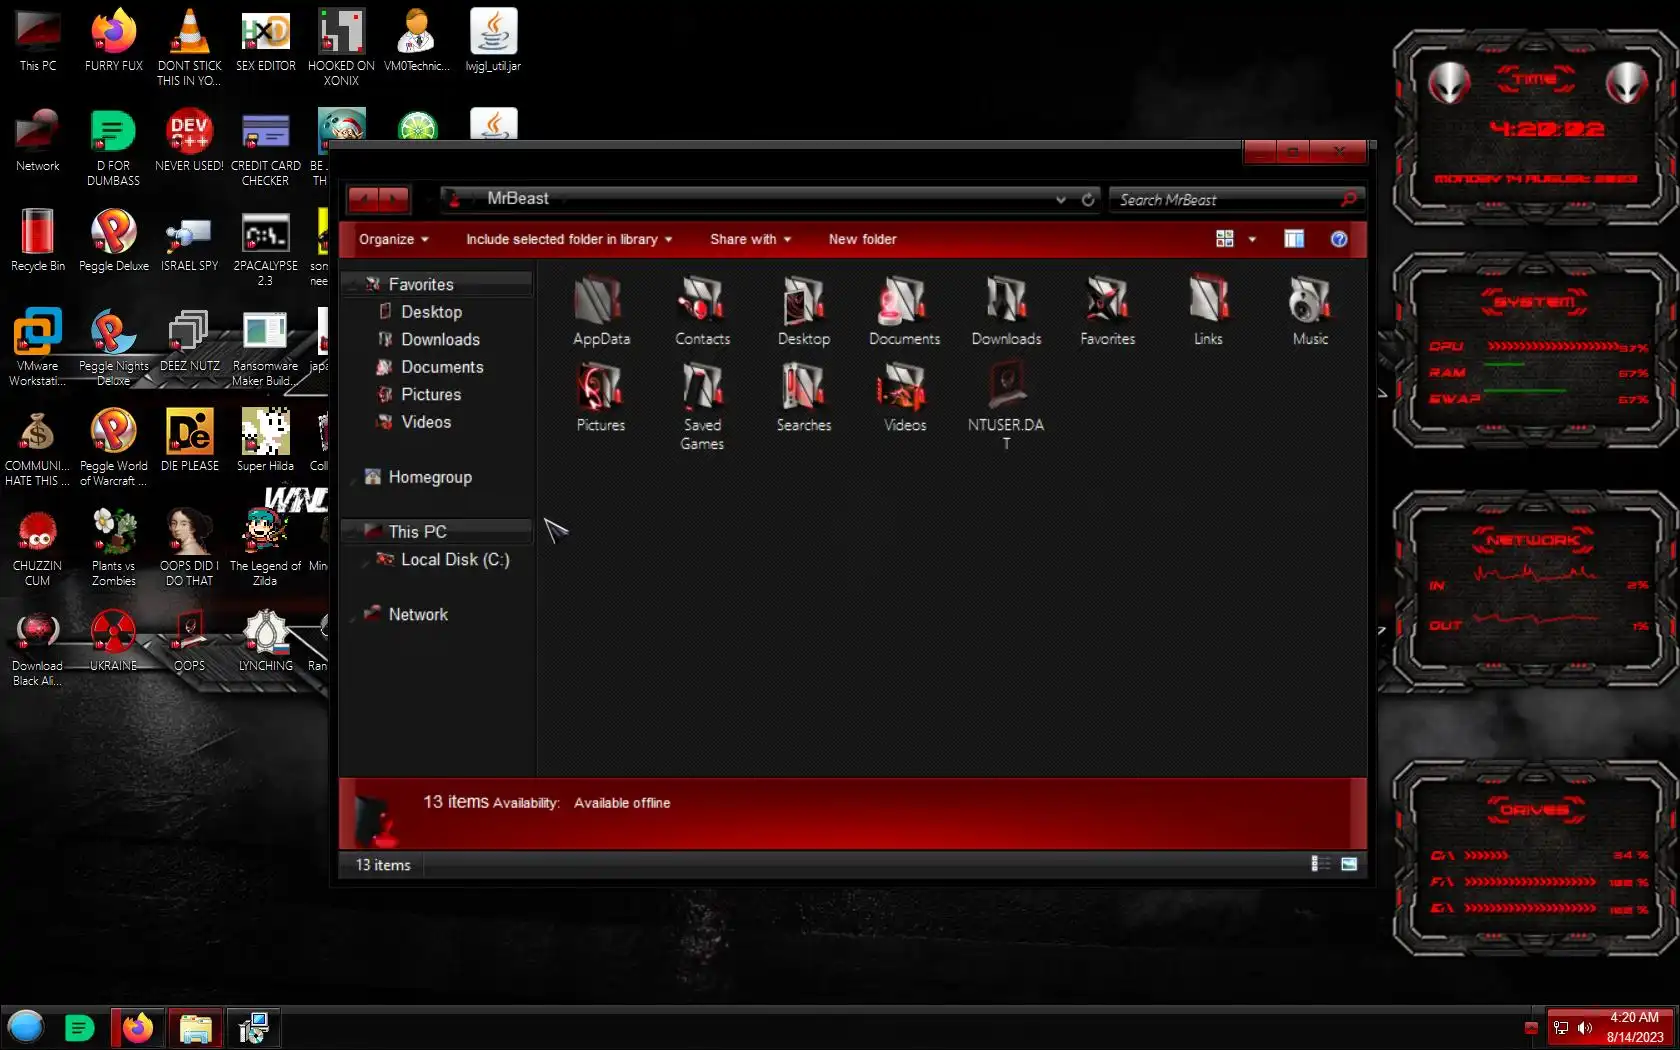Click the change view icon in toolbar
Viewport: 1680px width, 1050px height.
1225,239
